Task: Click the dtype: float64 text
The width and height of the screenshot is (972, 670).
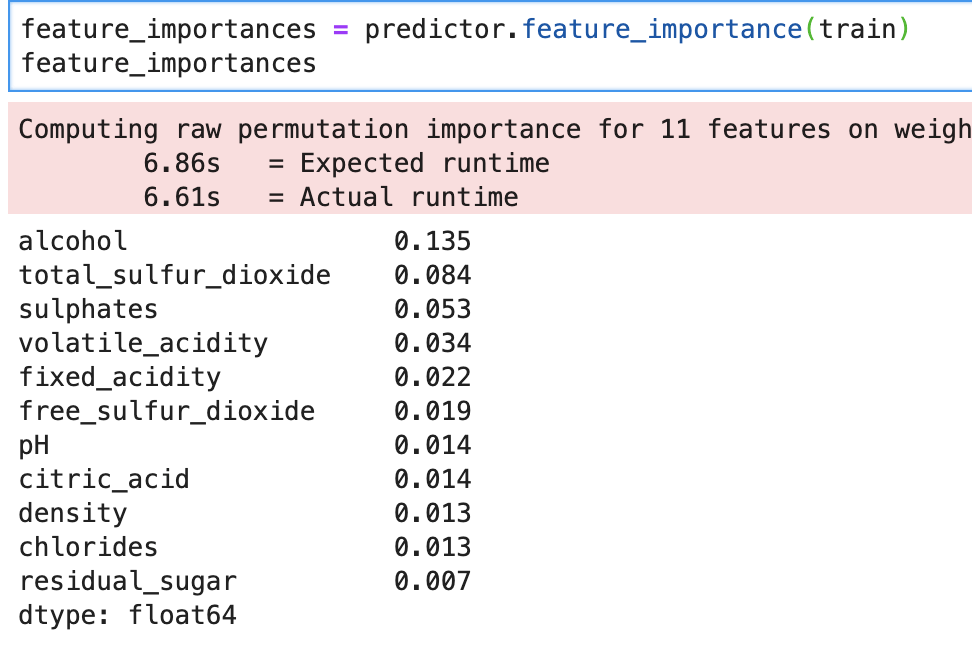Action: pos(127,615)
